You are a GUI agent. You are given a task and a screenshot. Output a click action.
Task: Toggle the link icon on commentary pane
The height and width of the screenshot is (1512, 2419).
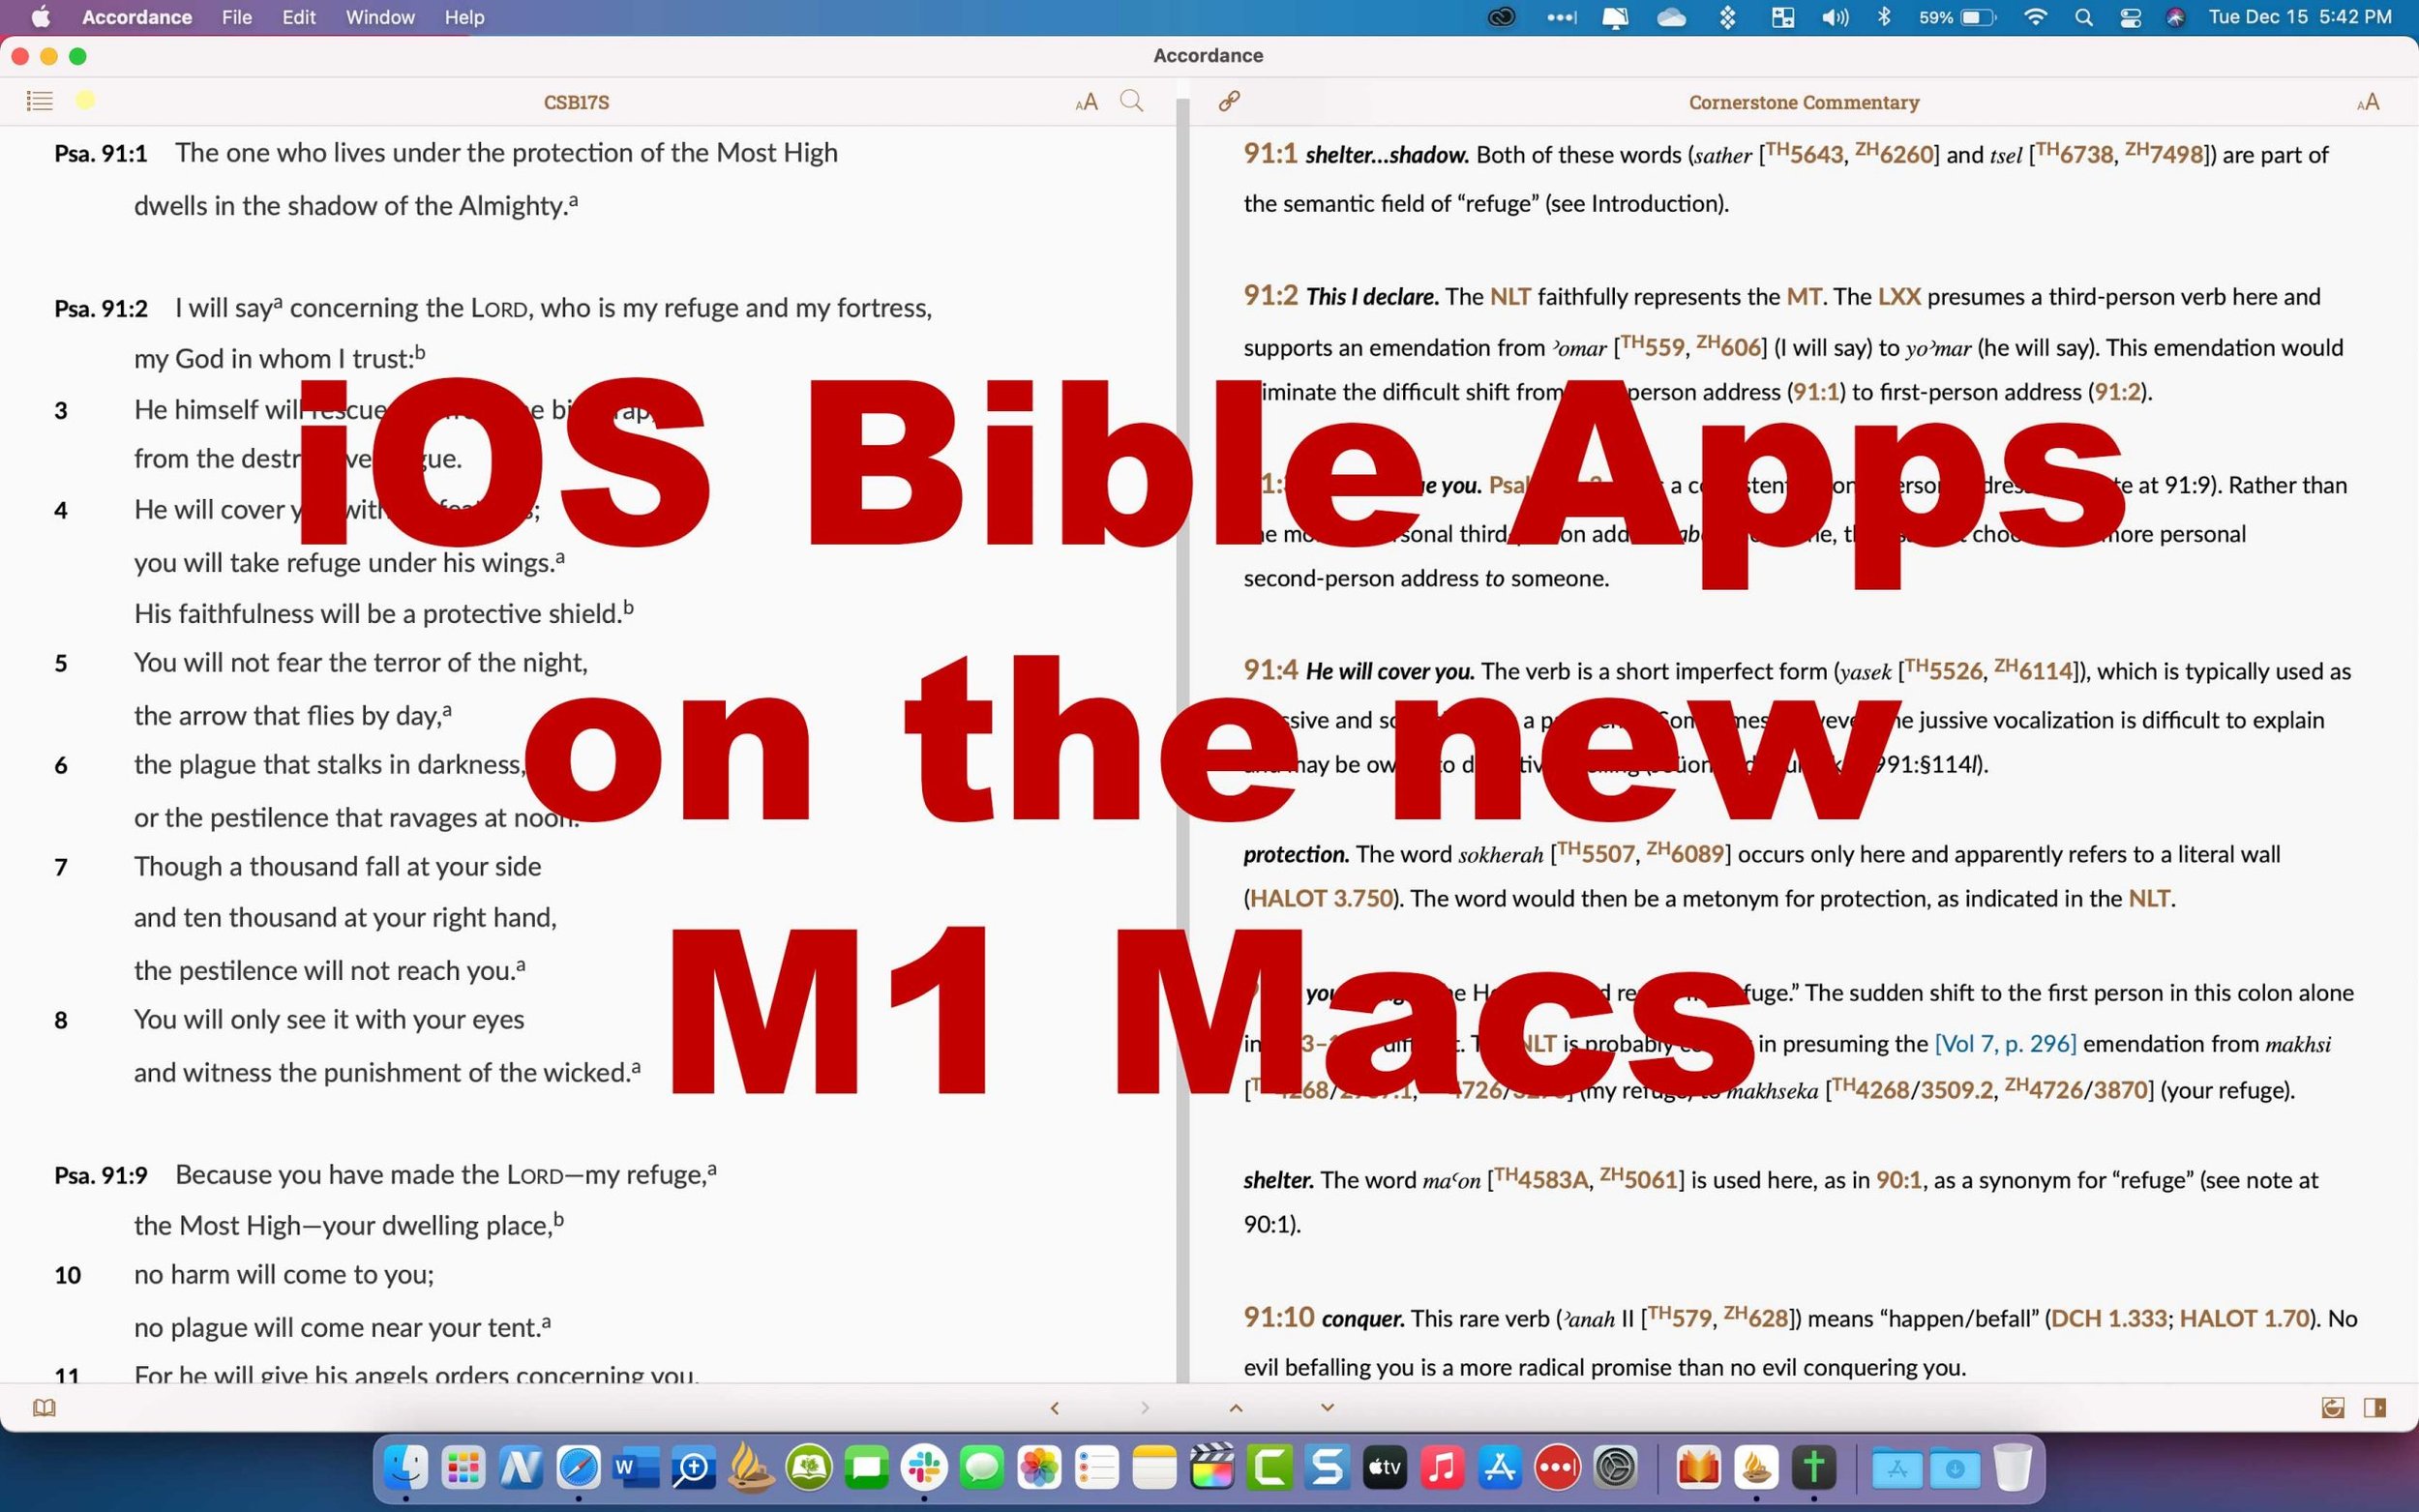(x=1229, y=101)
